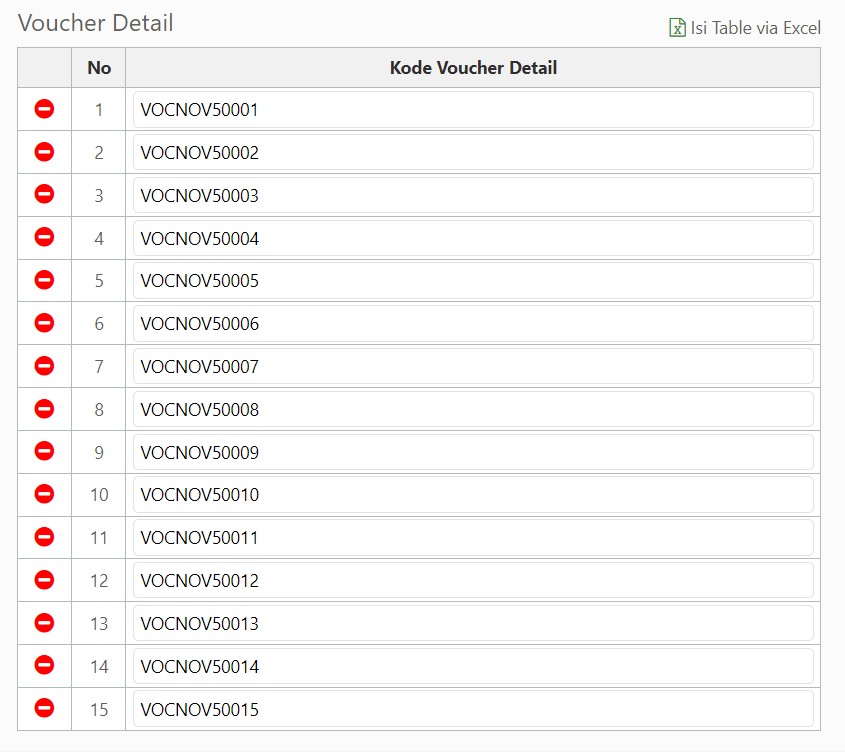
Task: Click the remove icon for row 5
Action: (44, 280)
